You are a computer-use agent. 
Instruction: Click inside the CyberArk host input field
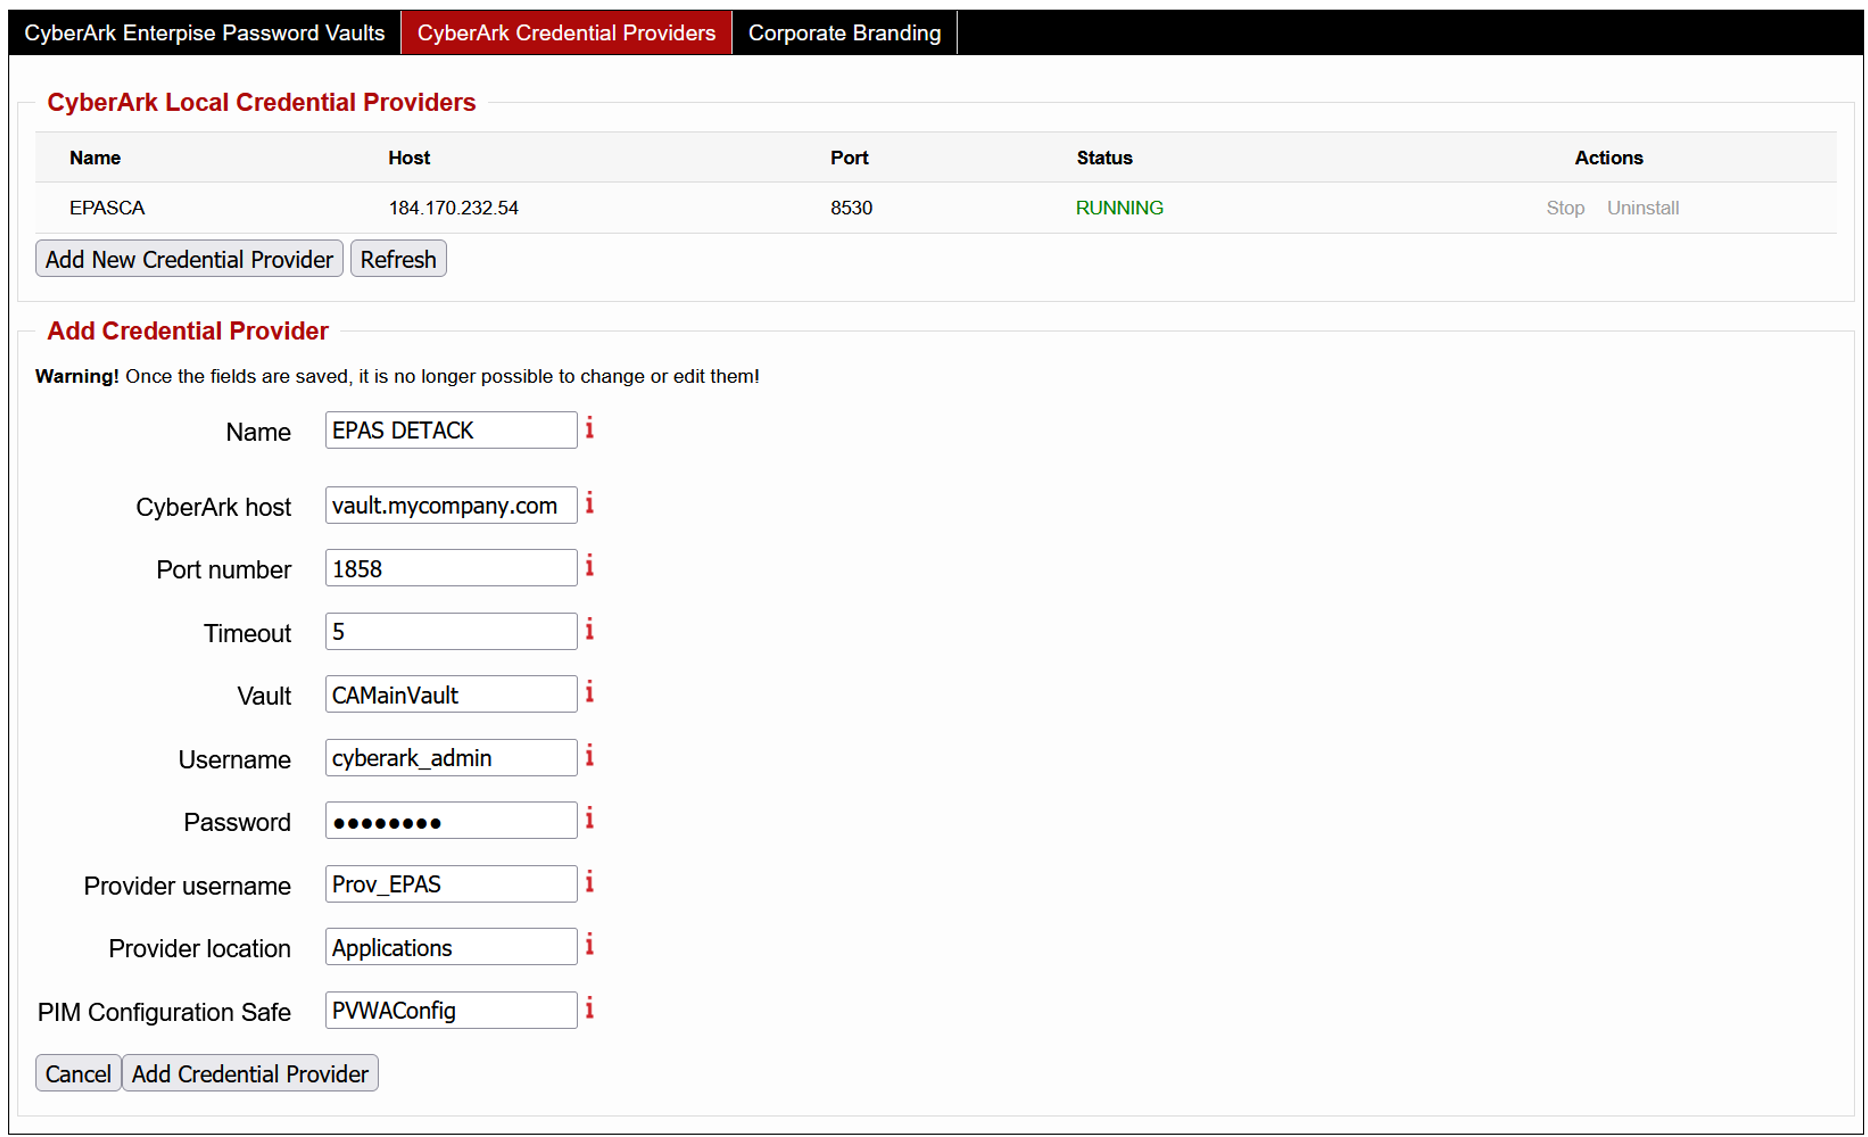coord(450,505)
